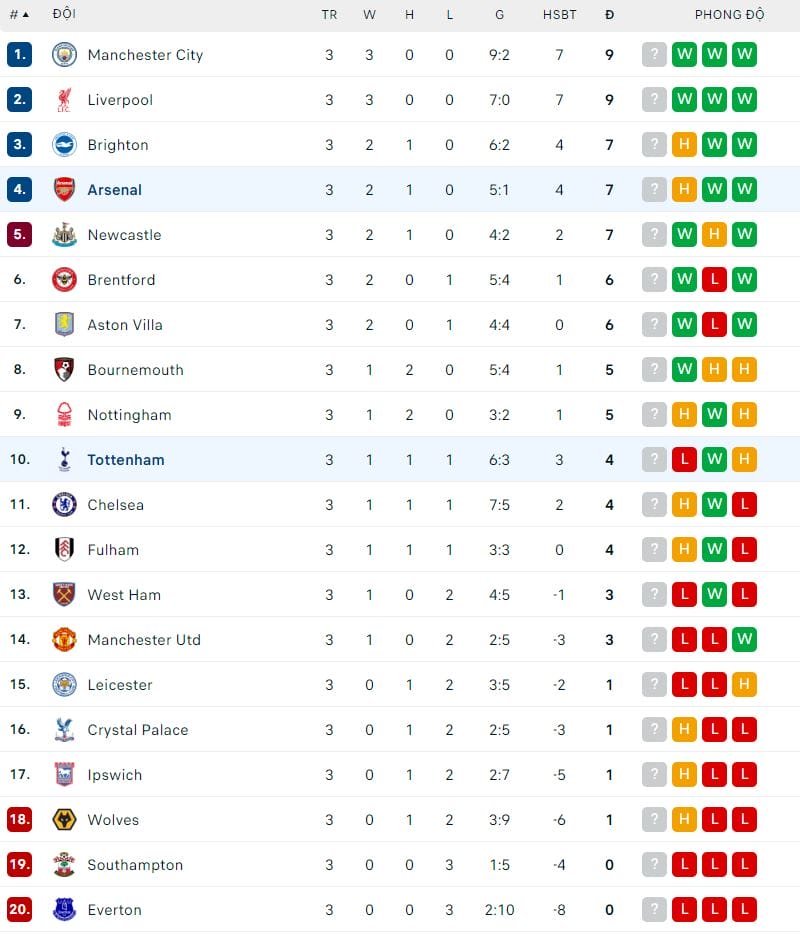Screen dimensions: 800x935
Task: Sort standings by HSBT goal difference header
Action: [559, 15]
